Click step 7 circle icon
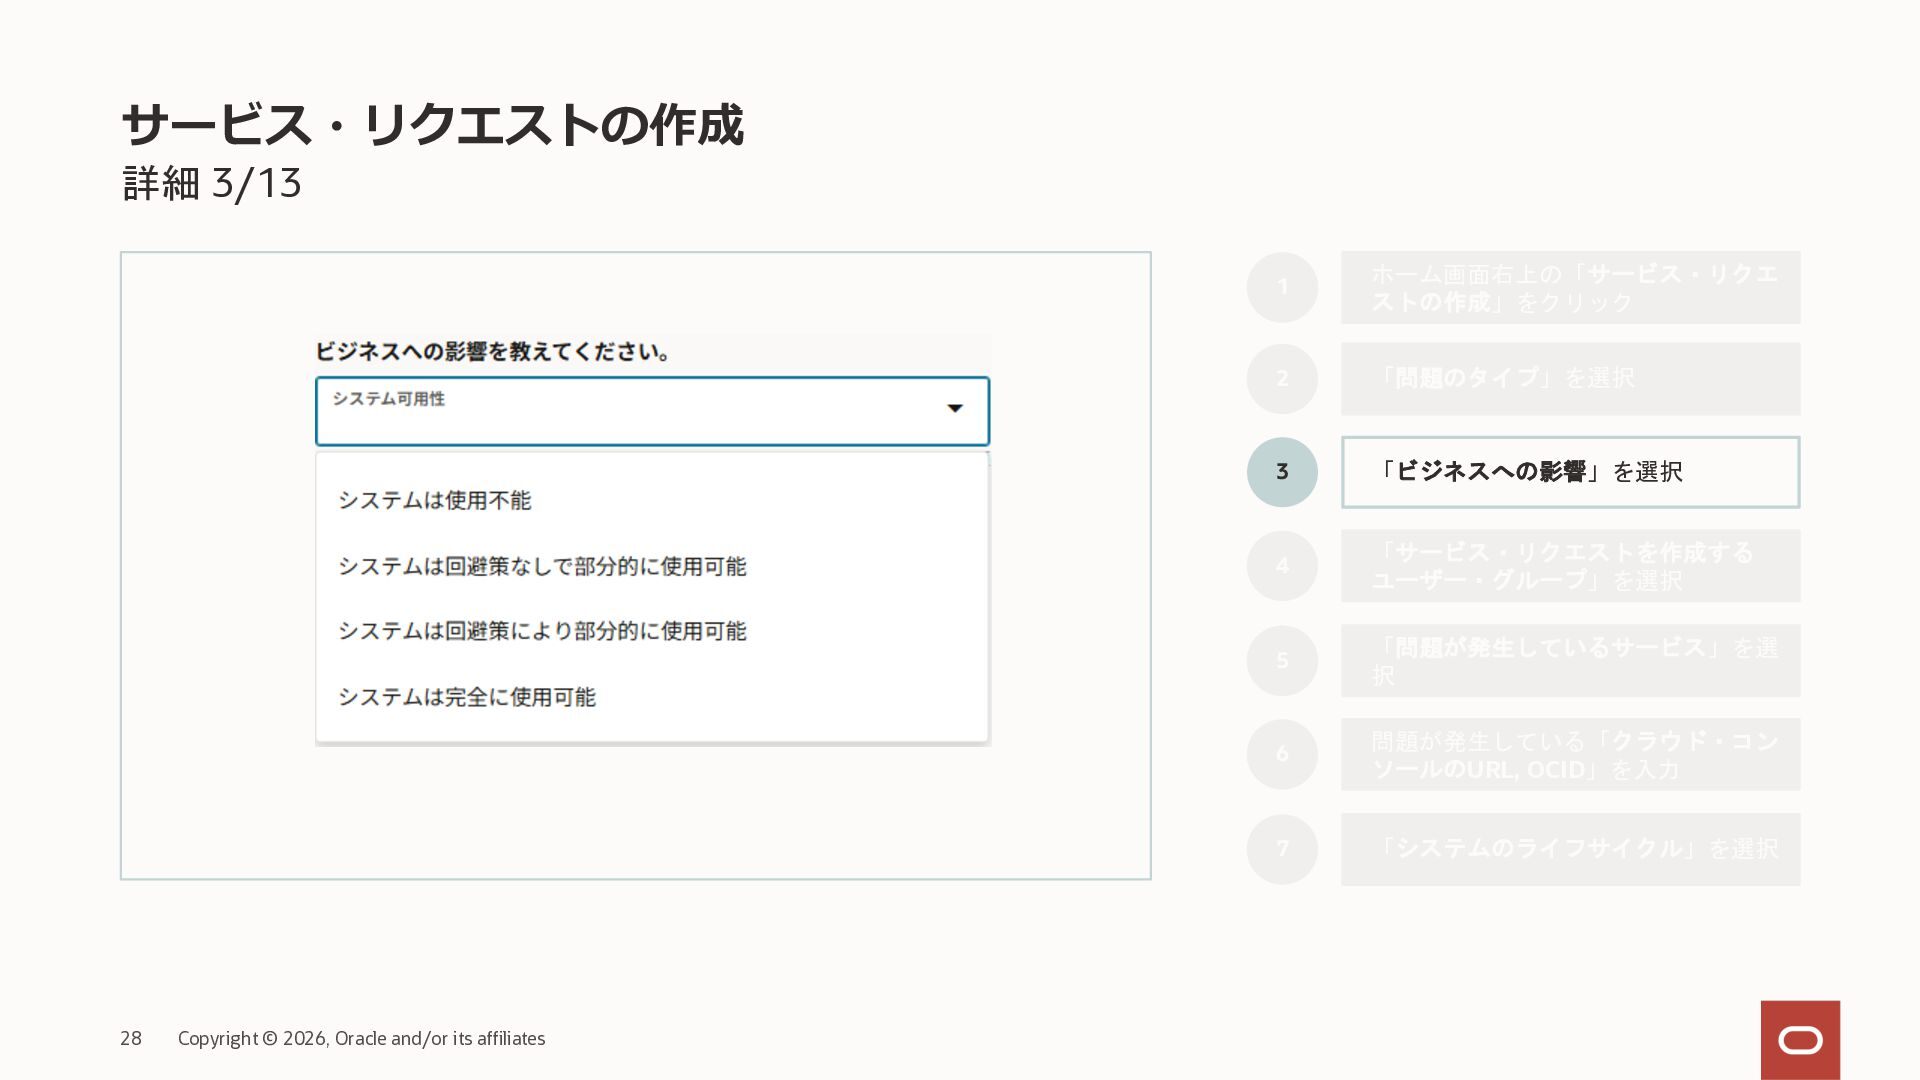This screenshot has width=1920, height=1080. (x=1282, y=849)
